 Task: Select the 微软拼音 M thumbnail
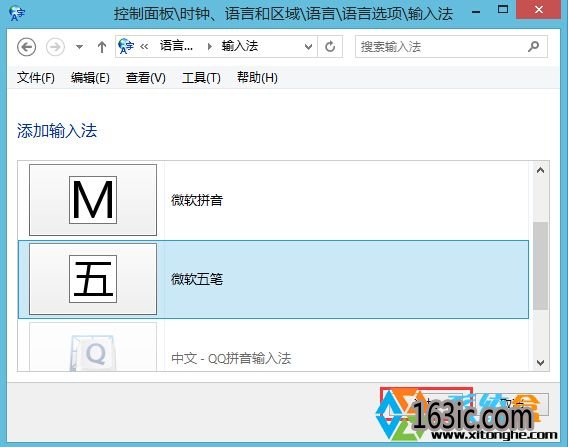pos(93,200)
